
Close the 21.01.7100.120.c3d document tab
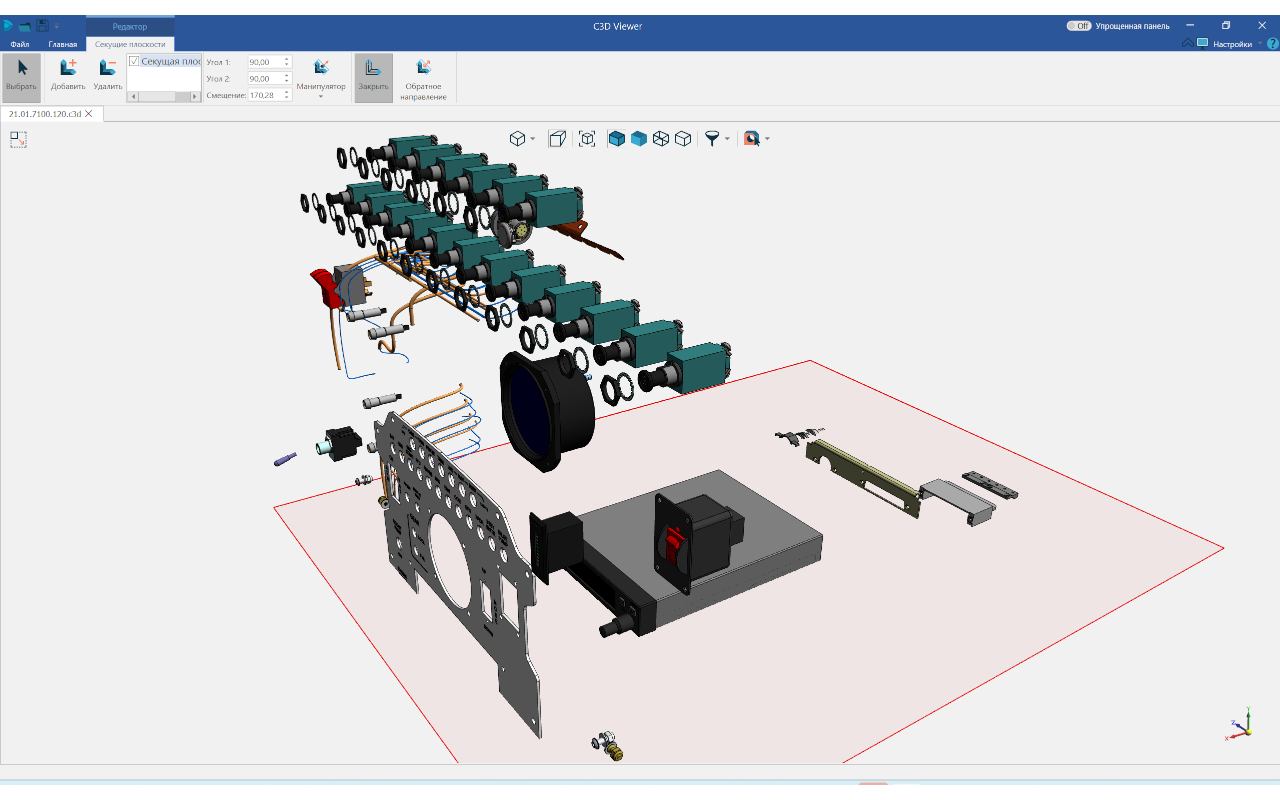click(x=89, y=114)
